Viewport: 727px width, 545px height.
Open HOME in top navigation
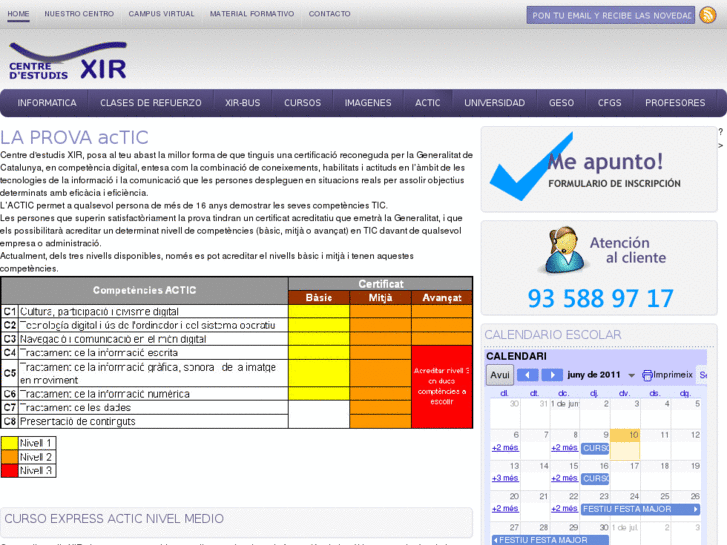(18, 14)
